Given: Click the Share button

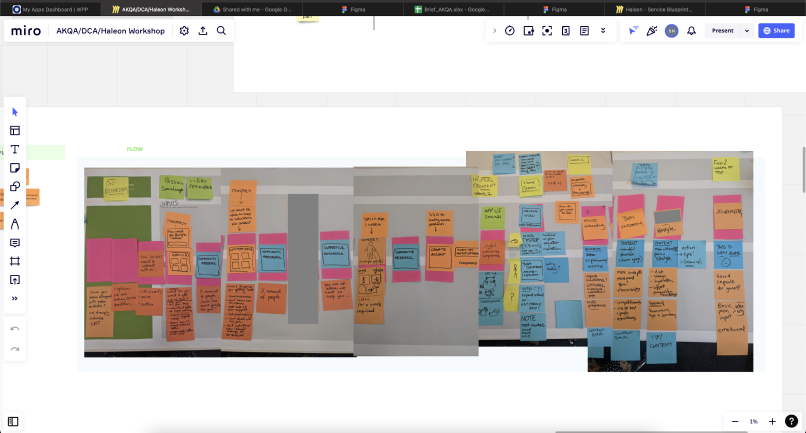Looking at the screenshot, I should coord(776,31).
